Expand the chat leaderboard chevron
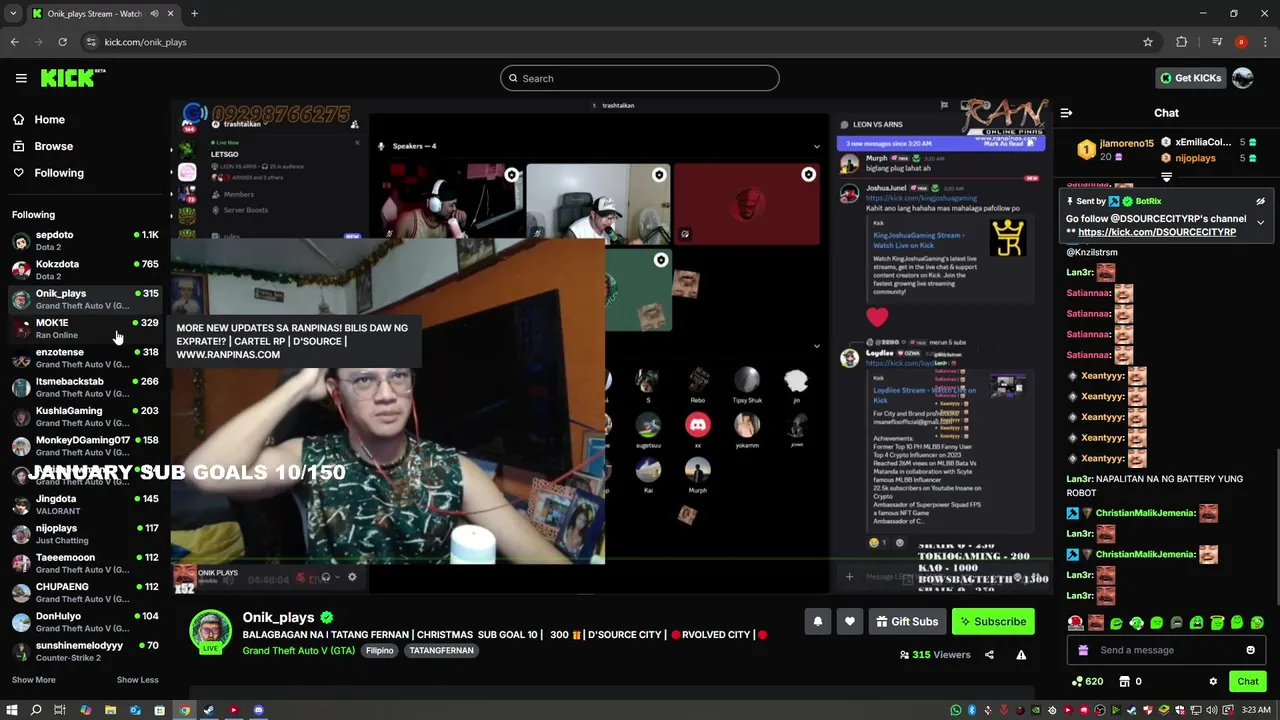1280x720 pixels. point(1166,177)
